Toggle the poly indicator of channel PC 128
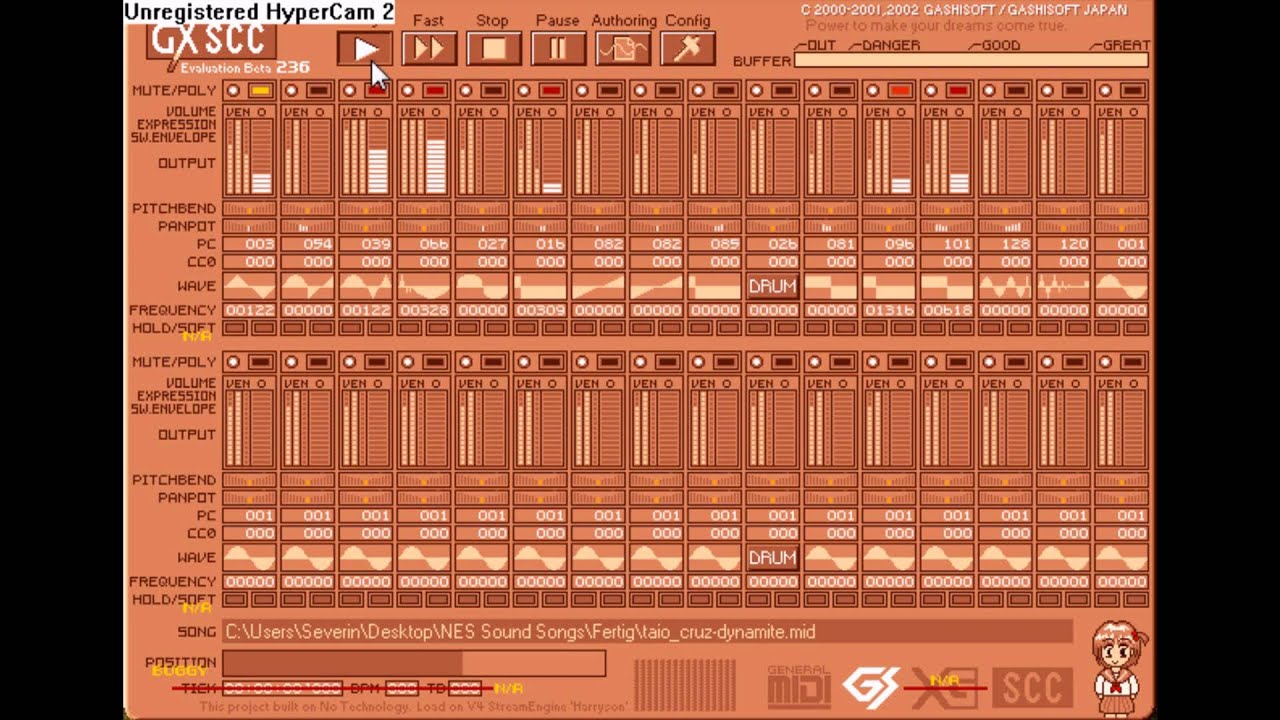Image resolution: width=1280 pixels, height=720 pixels. coord(1015,91)
